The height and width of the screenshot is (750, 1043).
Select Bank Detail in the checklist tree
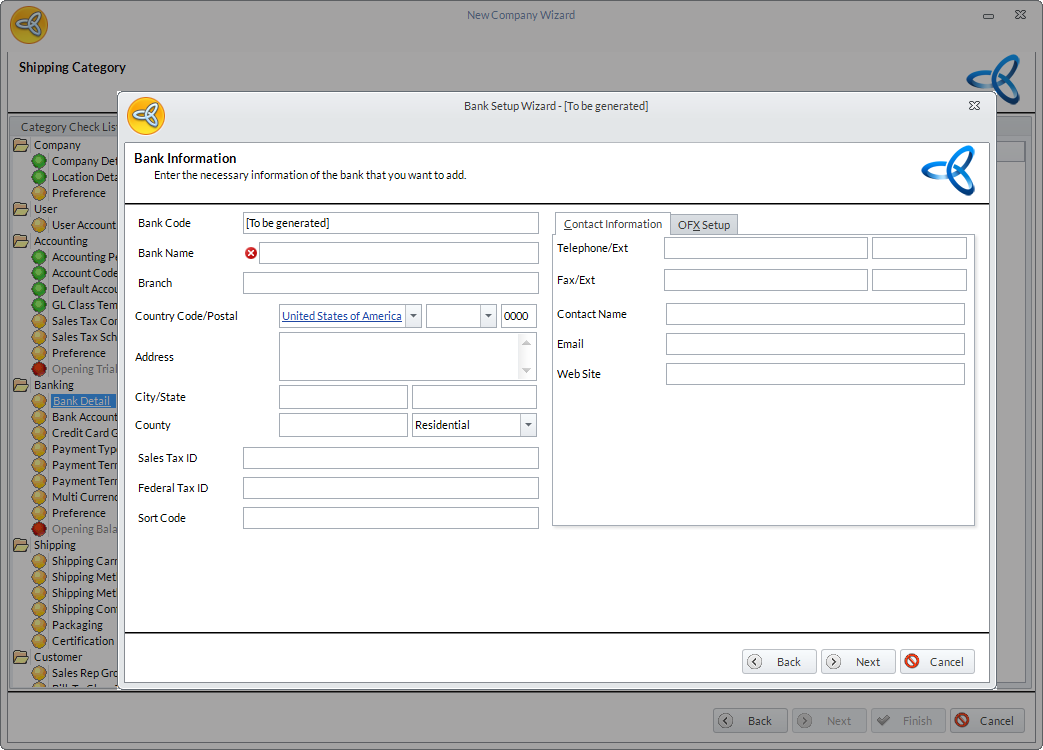pyautogui.click(x=81, y=401)
